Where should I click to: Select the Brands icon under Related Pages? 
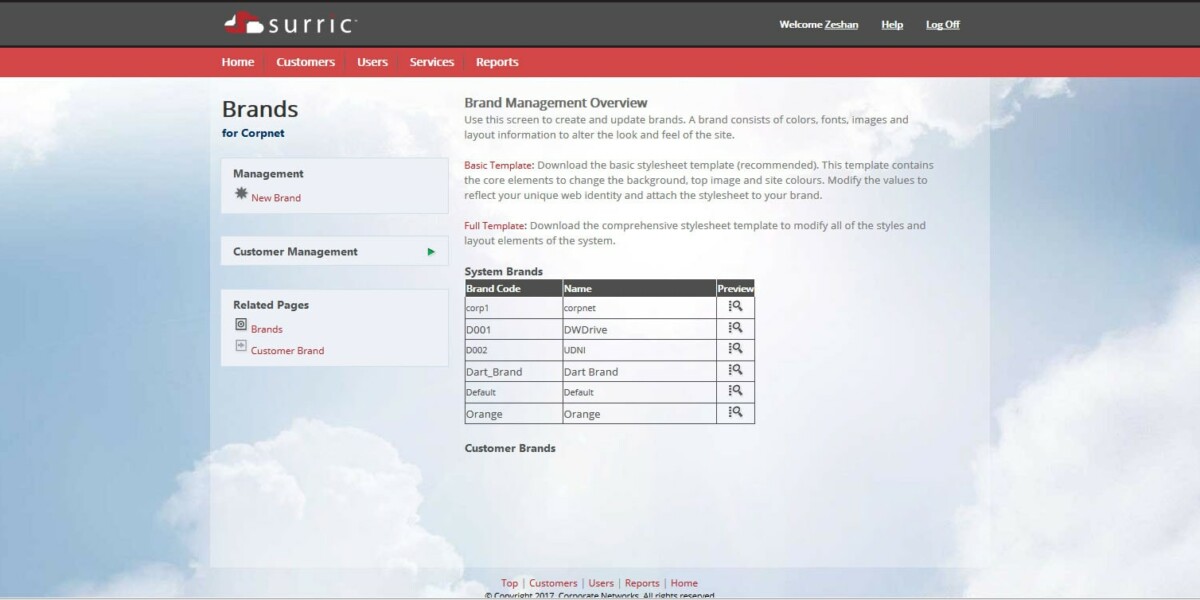(240, 324)
